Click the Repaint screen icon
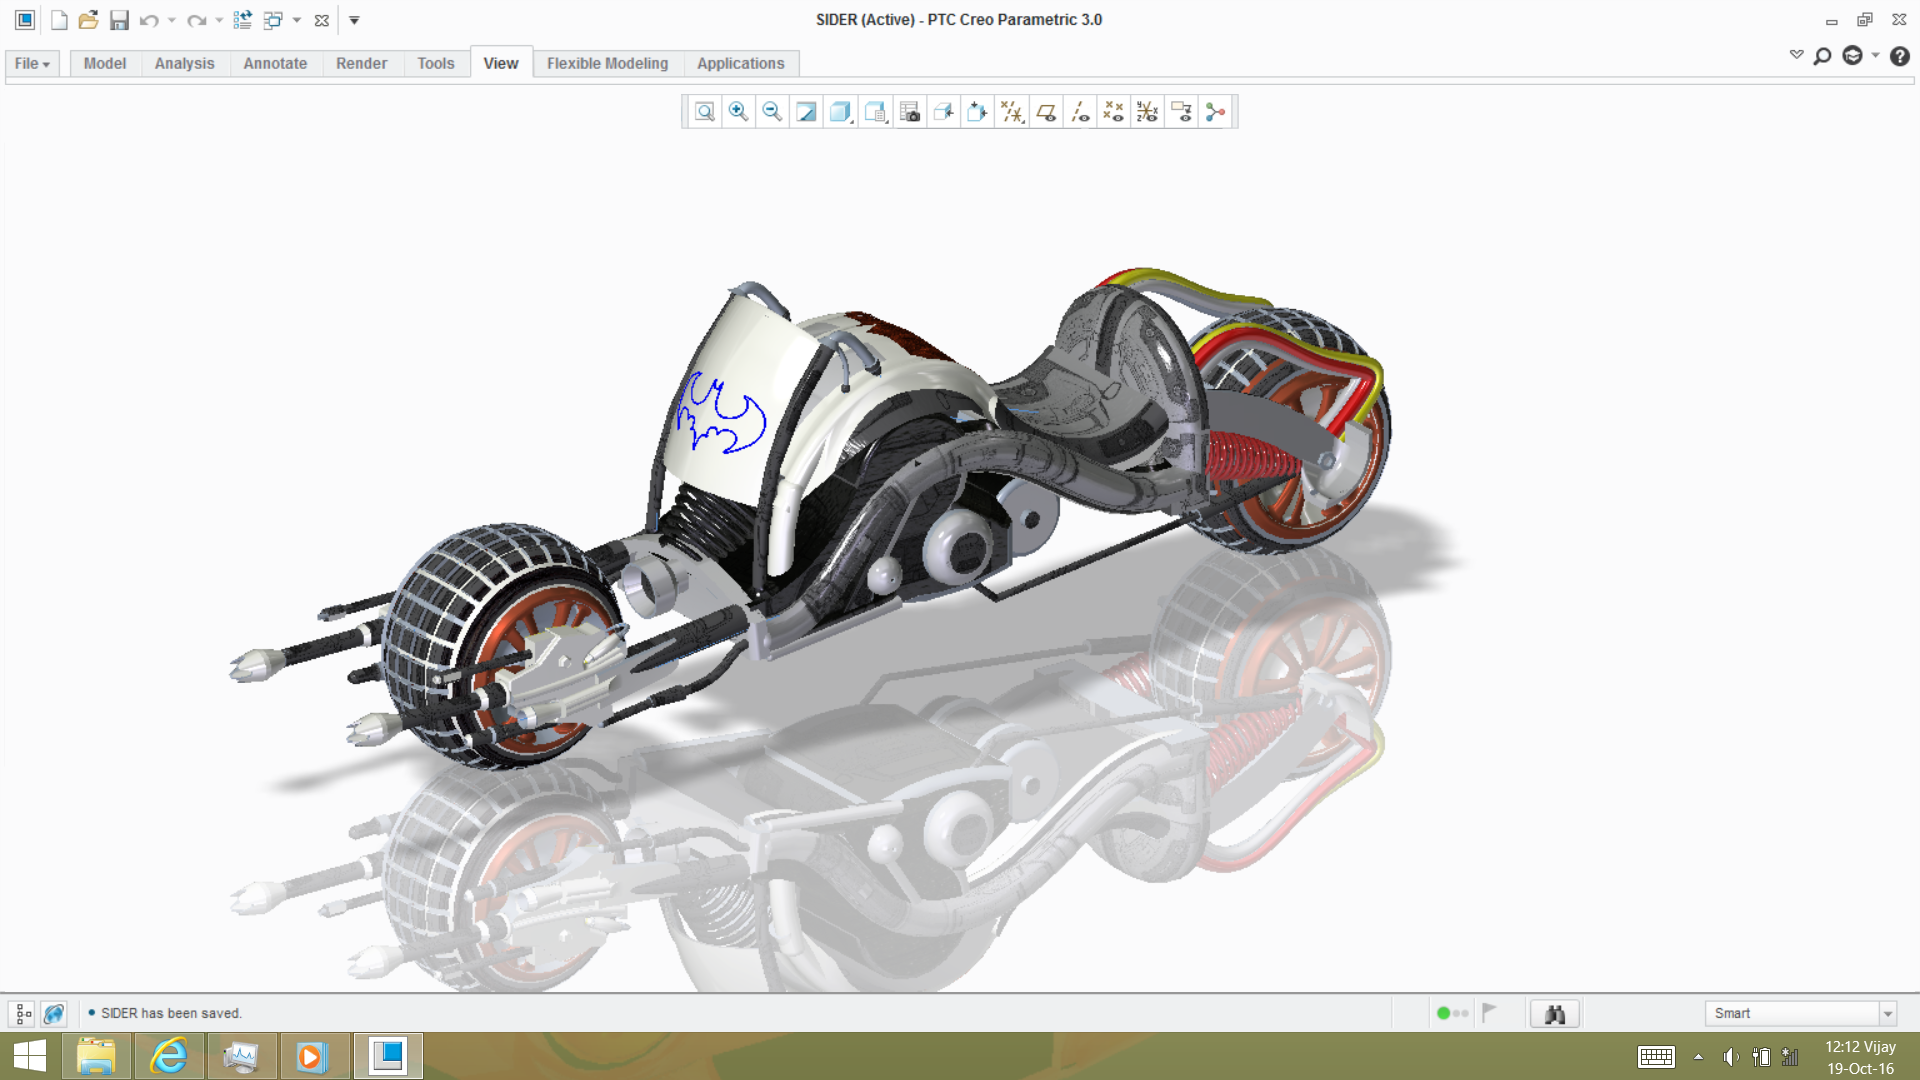The height and width of the screenshot is (1080, 1920). tap(806, 112)
